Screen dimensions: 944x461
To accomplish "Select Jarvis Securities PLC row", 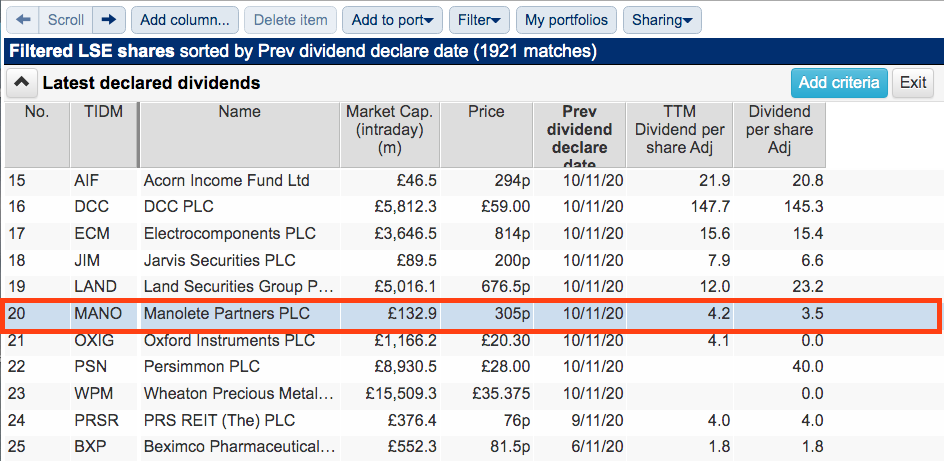I will click(x=471, y=260).
